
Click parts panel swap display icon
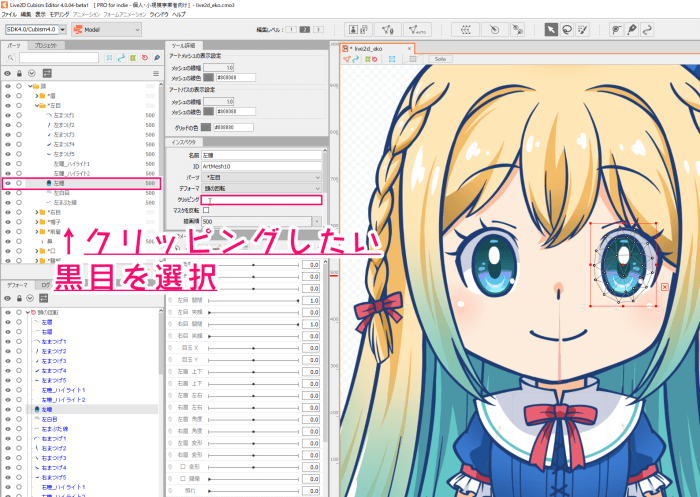pyautogui.click(x=47, y=73)
